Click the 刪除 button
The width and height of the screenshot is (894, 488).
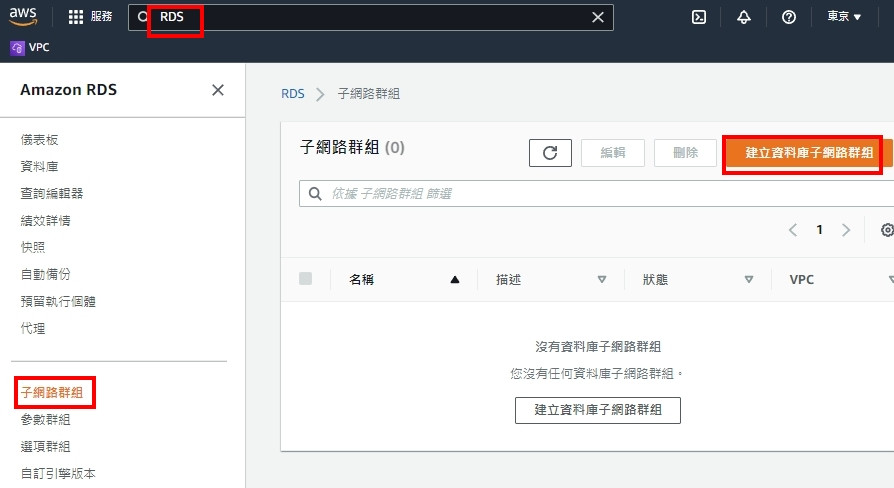click(x=685, y=153)
